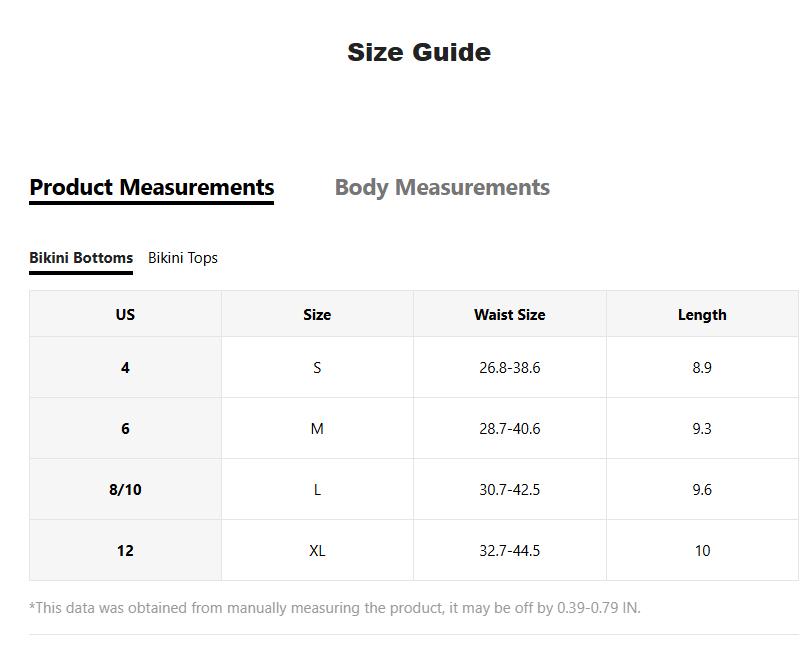This screenshot has width=812, height=654.
Task: Select the US 6 row label
Action: pos(125,429)
